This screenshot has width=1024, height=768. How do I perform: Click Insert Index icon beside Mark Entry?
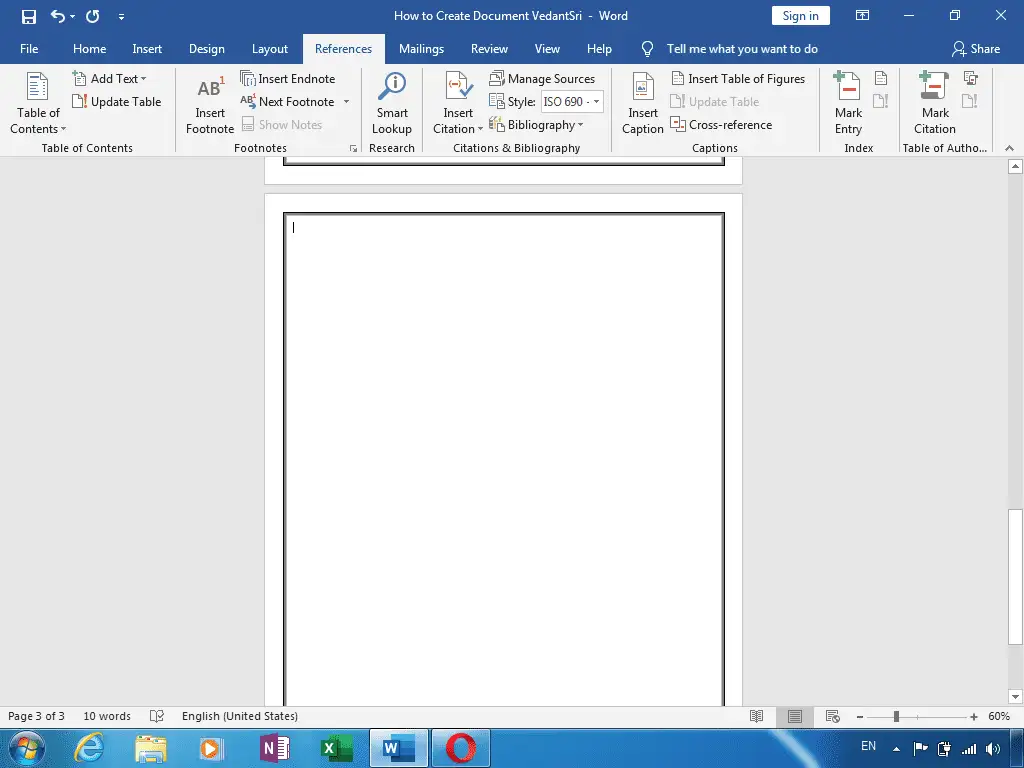tap(881, 78)
